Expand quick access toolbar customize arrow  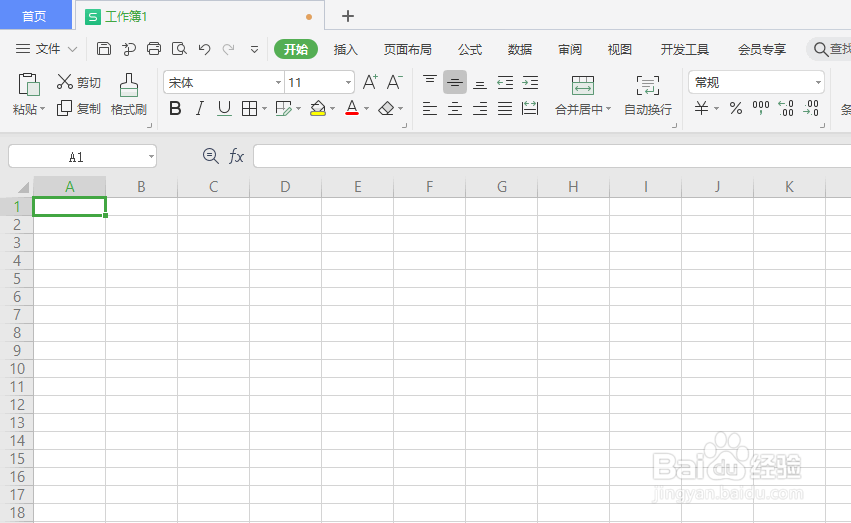[254, 49]
